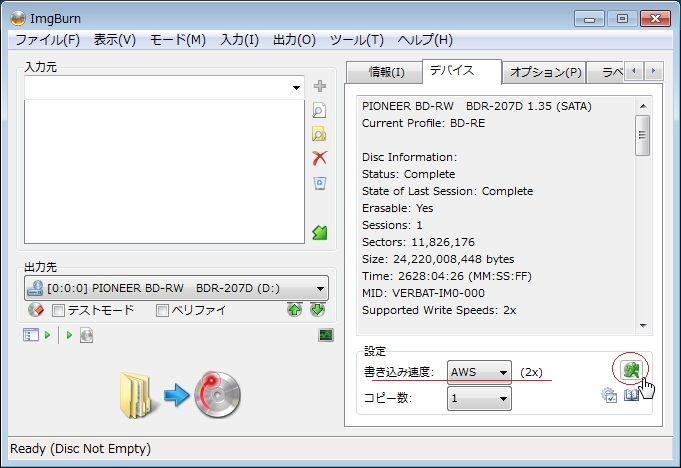Click the green up-arrow eject tray icon
This screenshot has width=681, height=468.
[294, 310]
